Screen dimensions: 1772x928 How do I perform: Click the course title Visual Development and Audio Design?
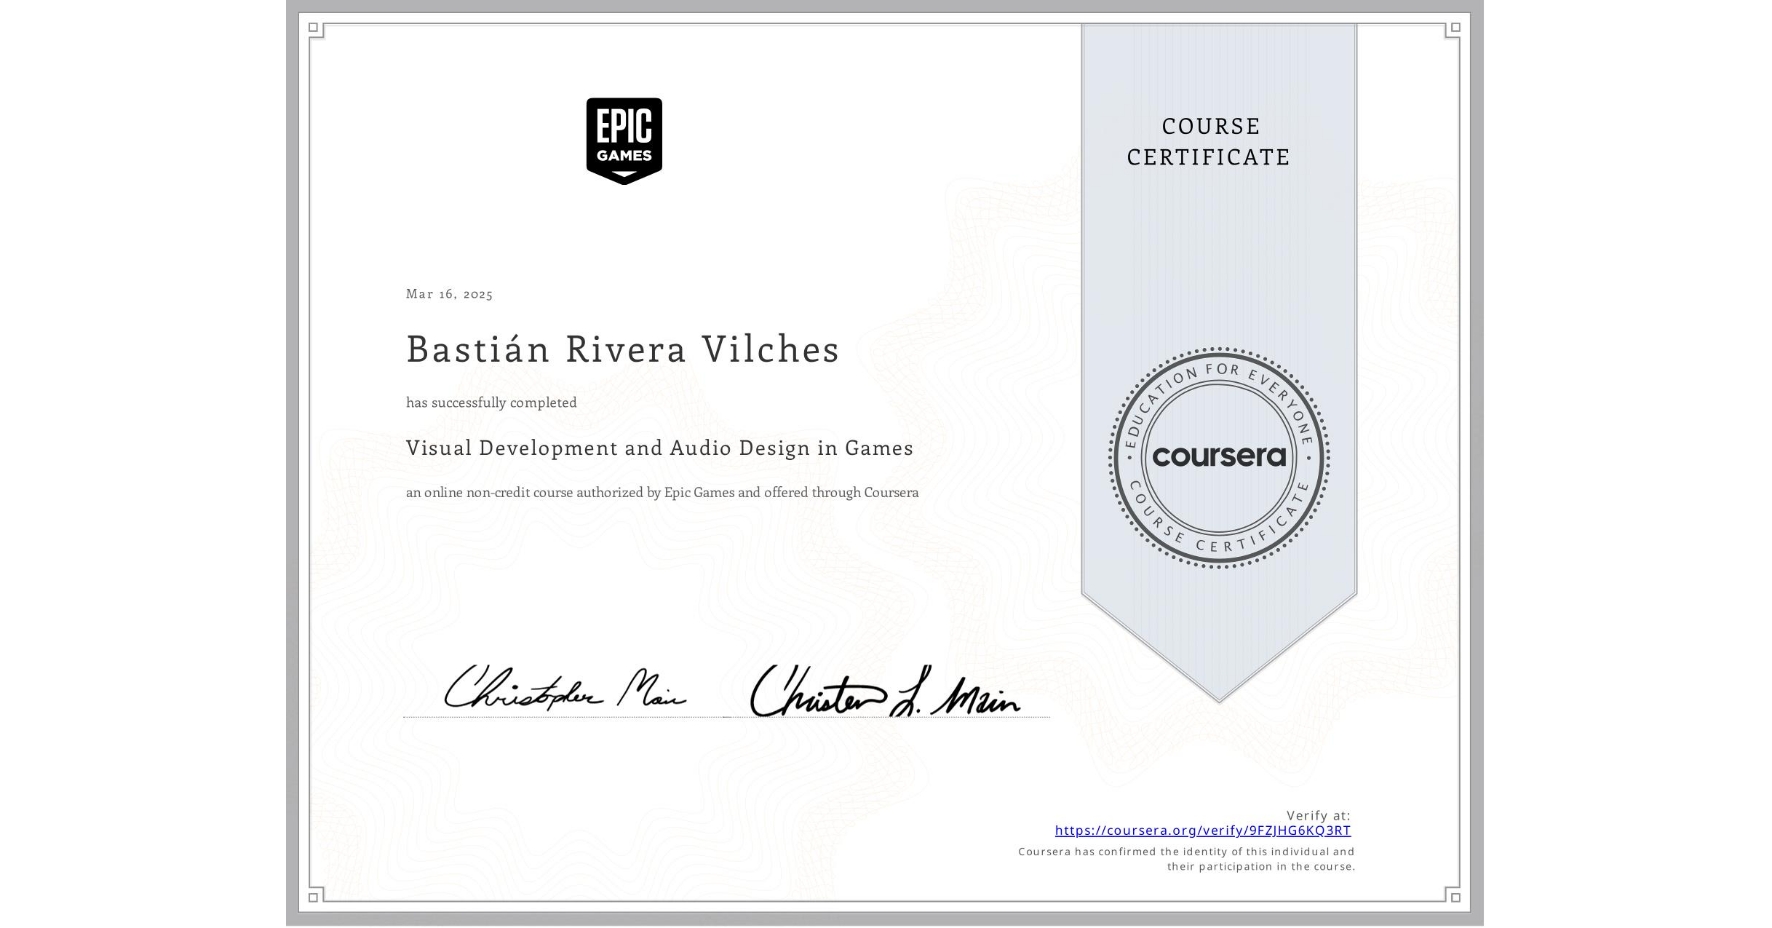(x=660, y=448)
